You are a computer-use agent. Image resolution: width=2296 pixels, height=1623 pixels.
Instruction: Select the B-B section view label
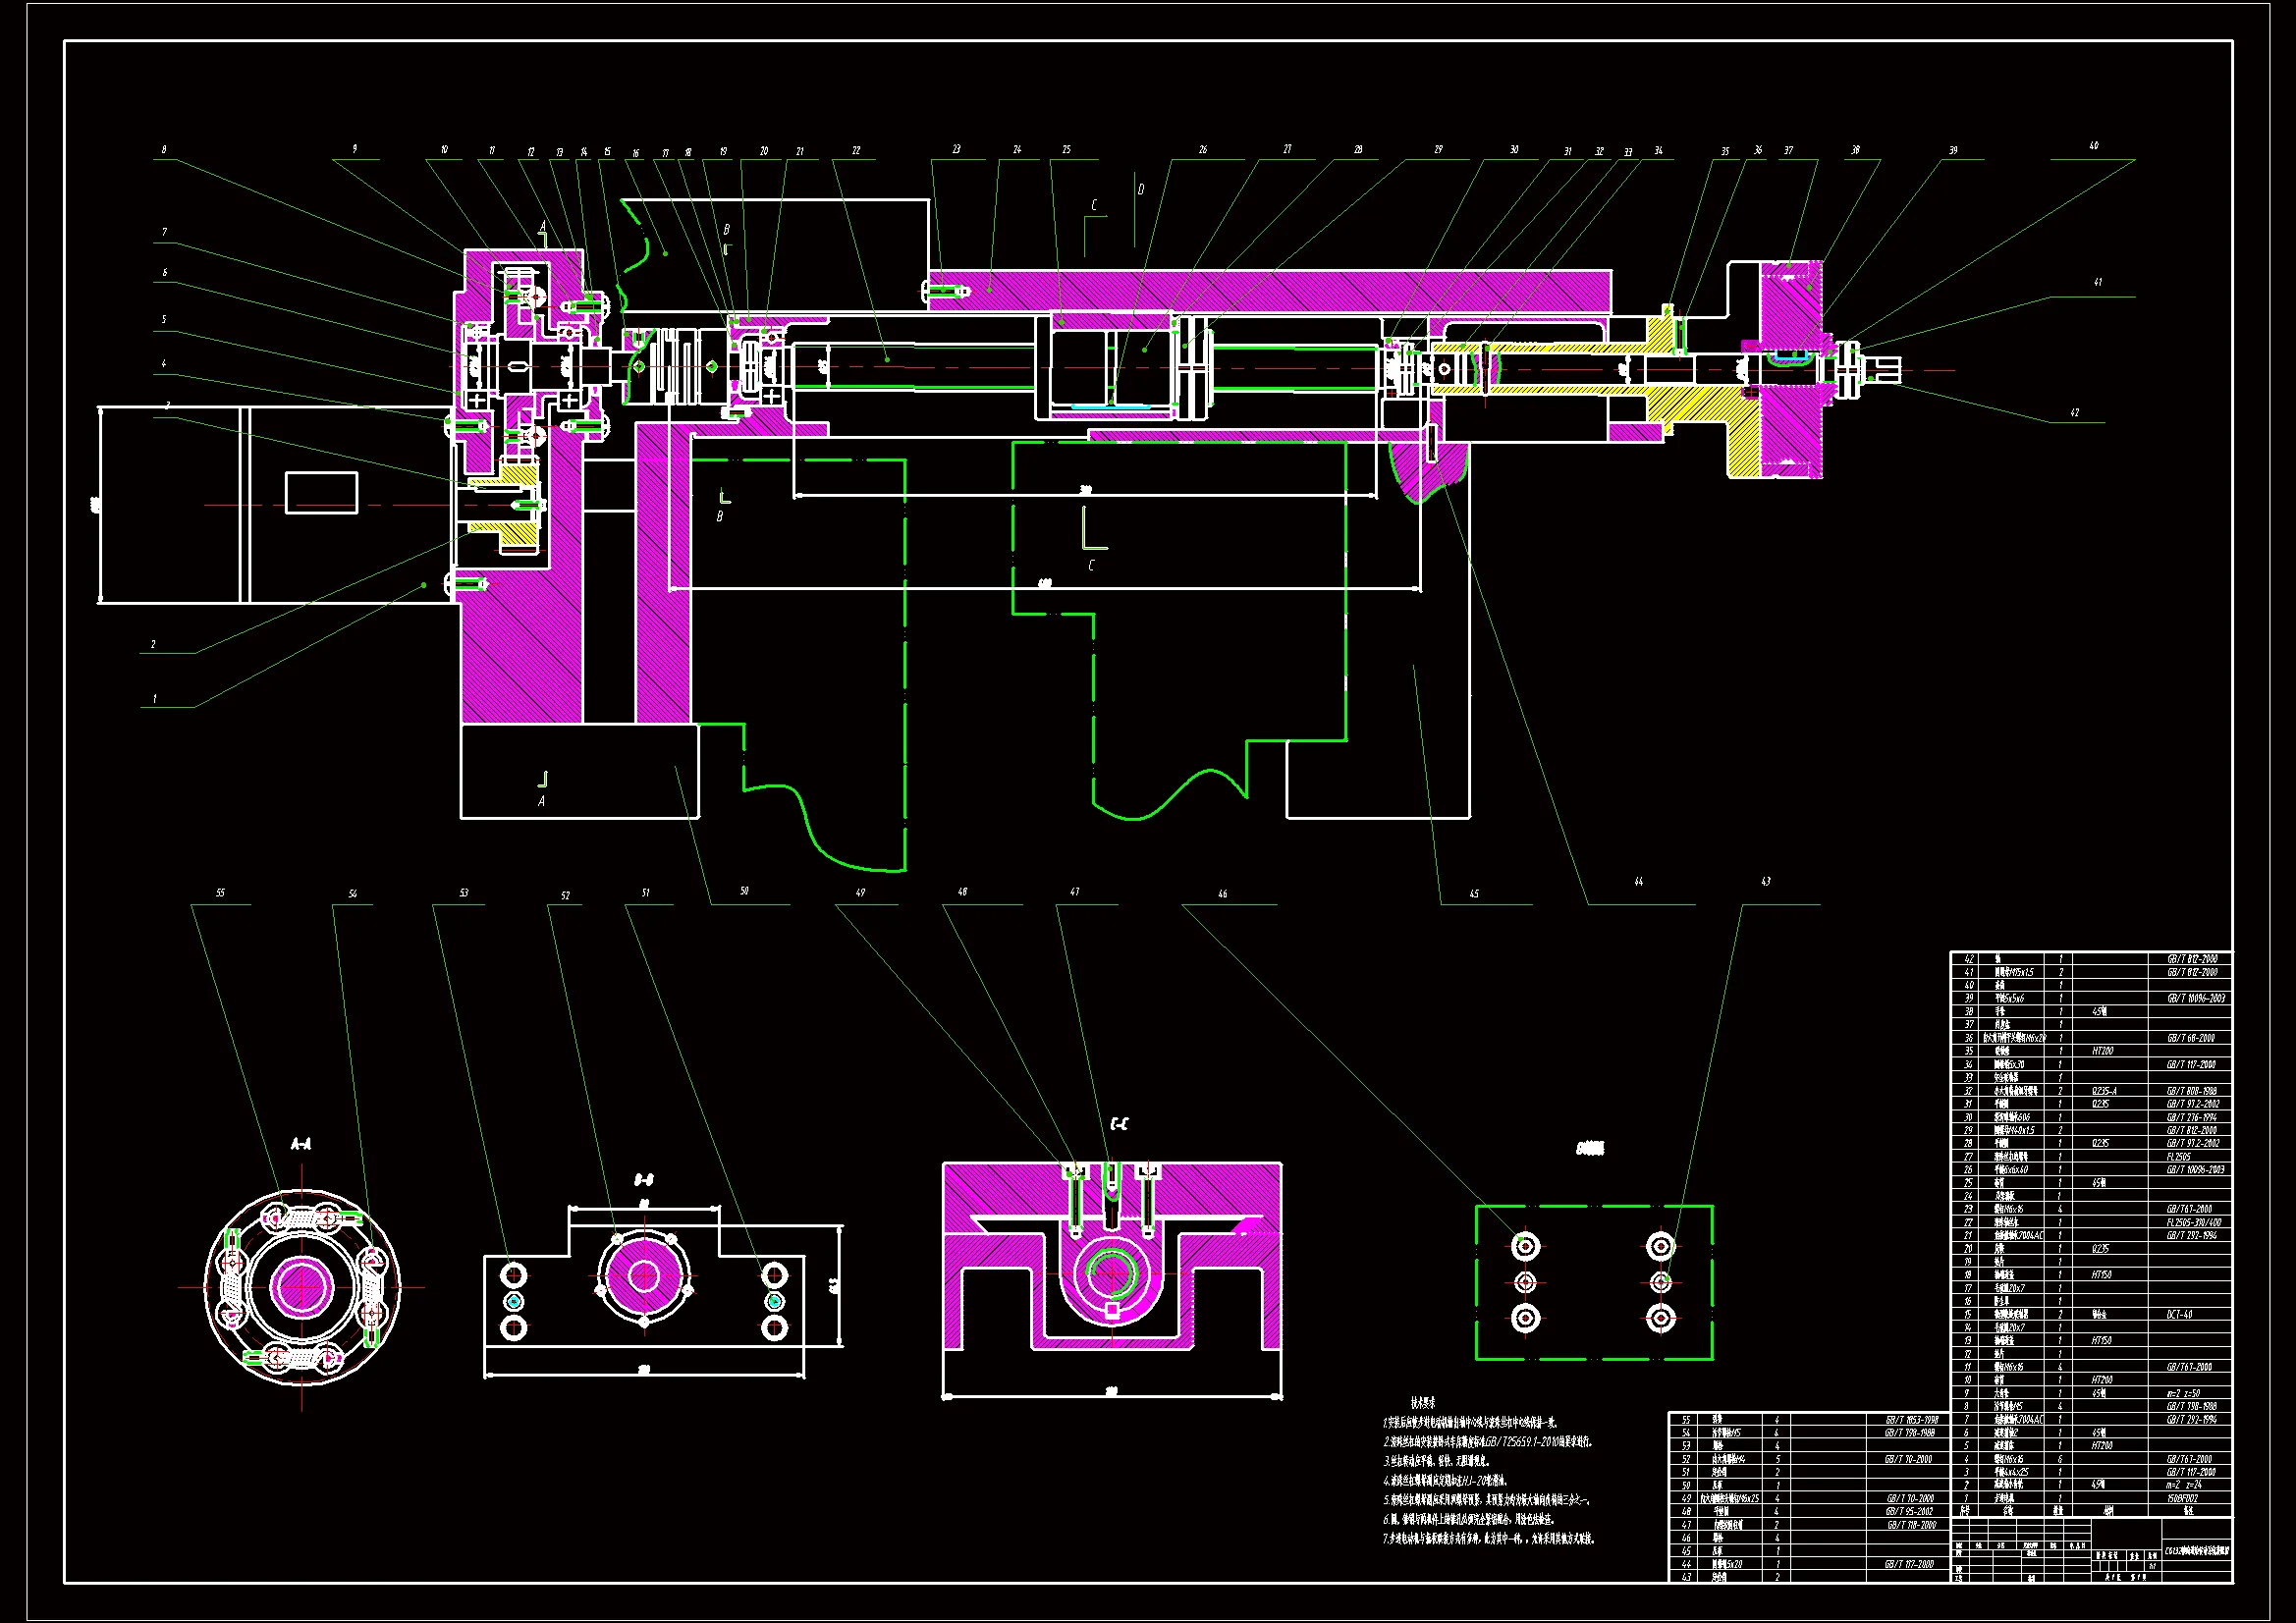[644, 1180]
